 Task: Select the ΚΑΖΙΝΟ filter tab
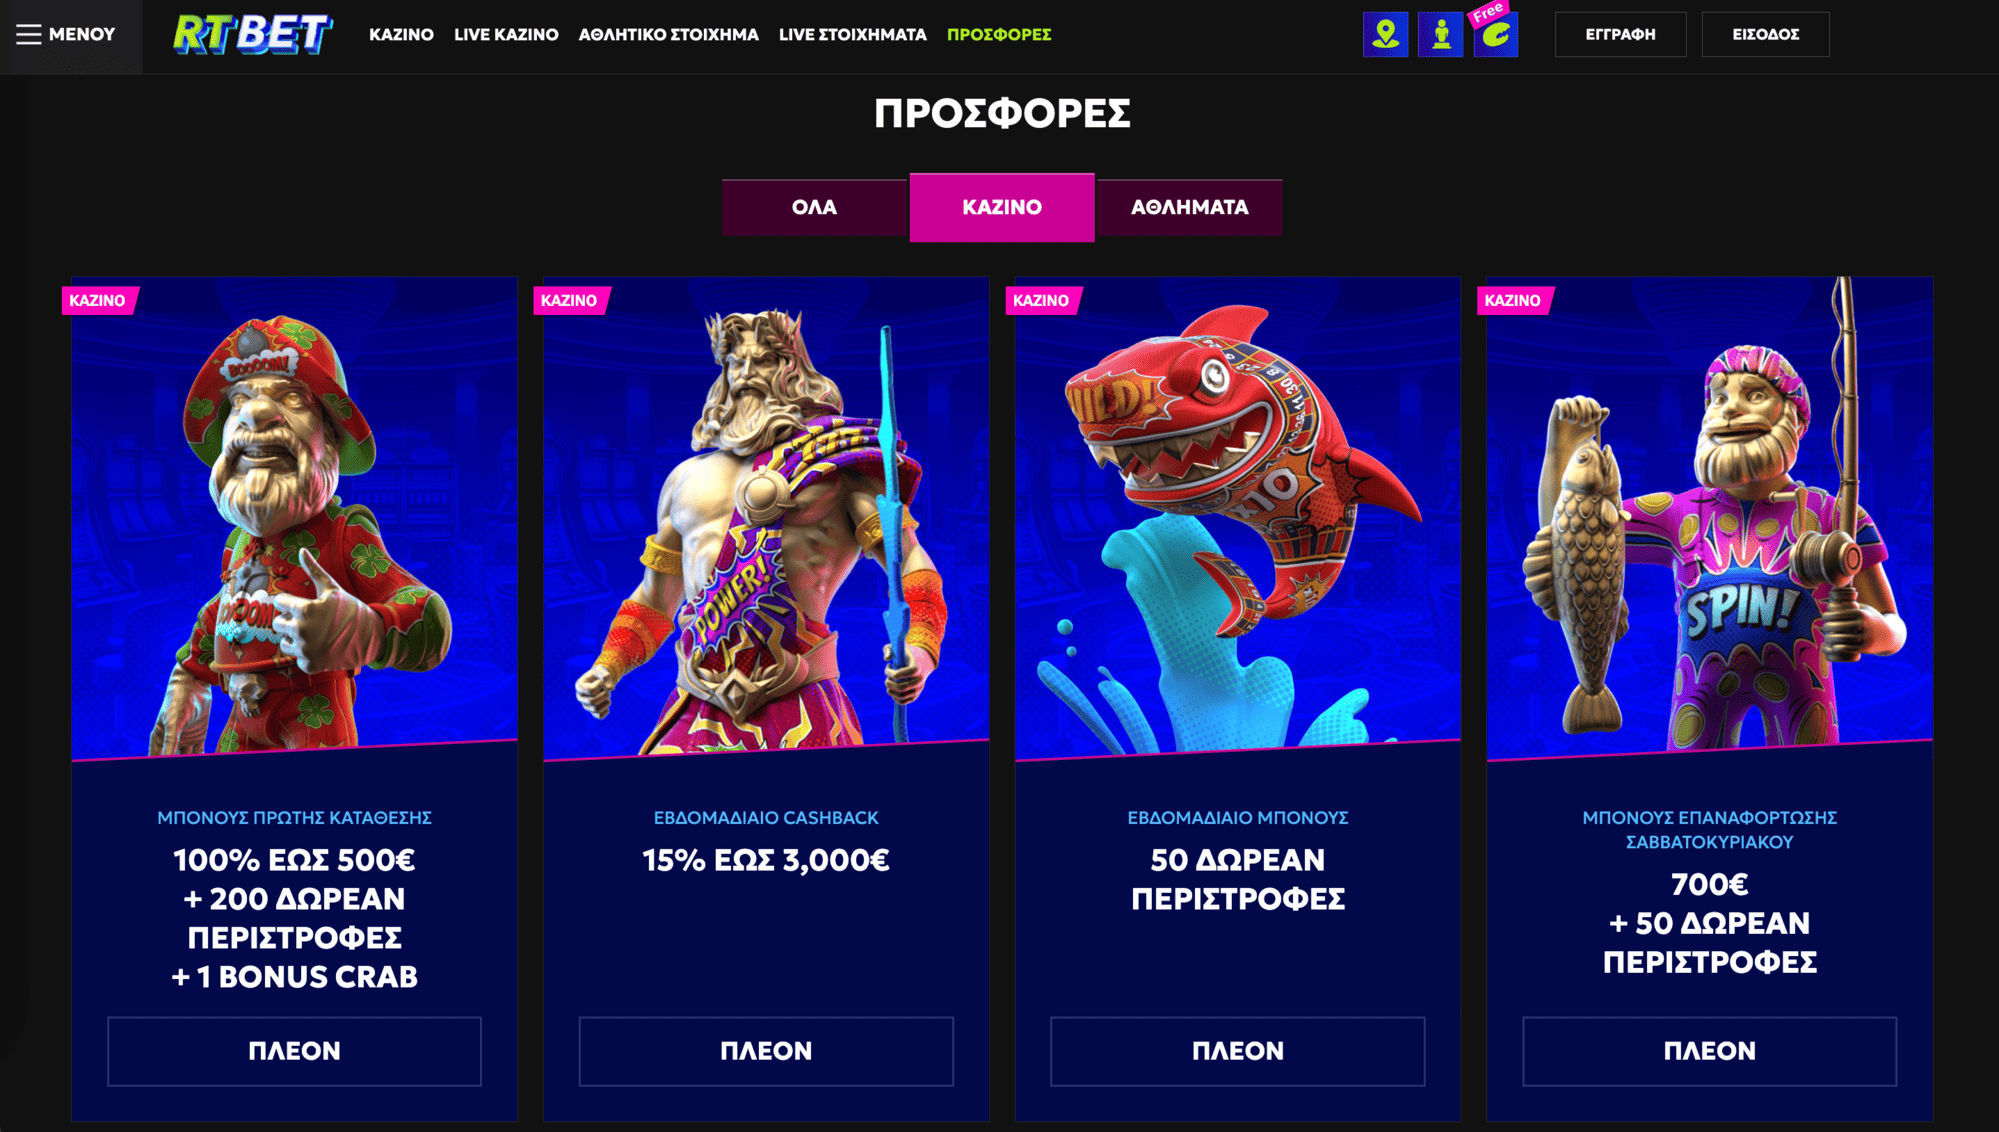[1002, 207]
